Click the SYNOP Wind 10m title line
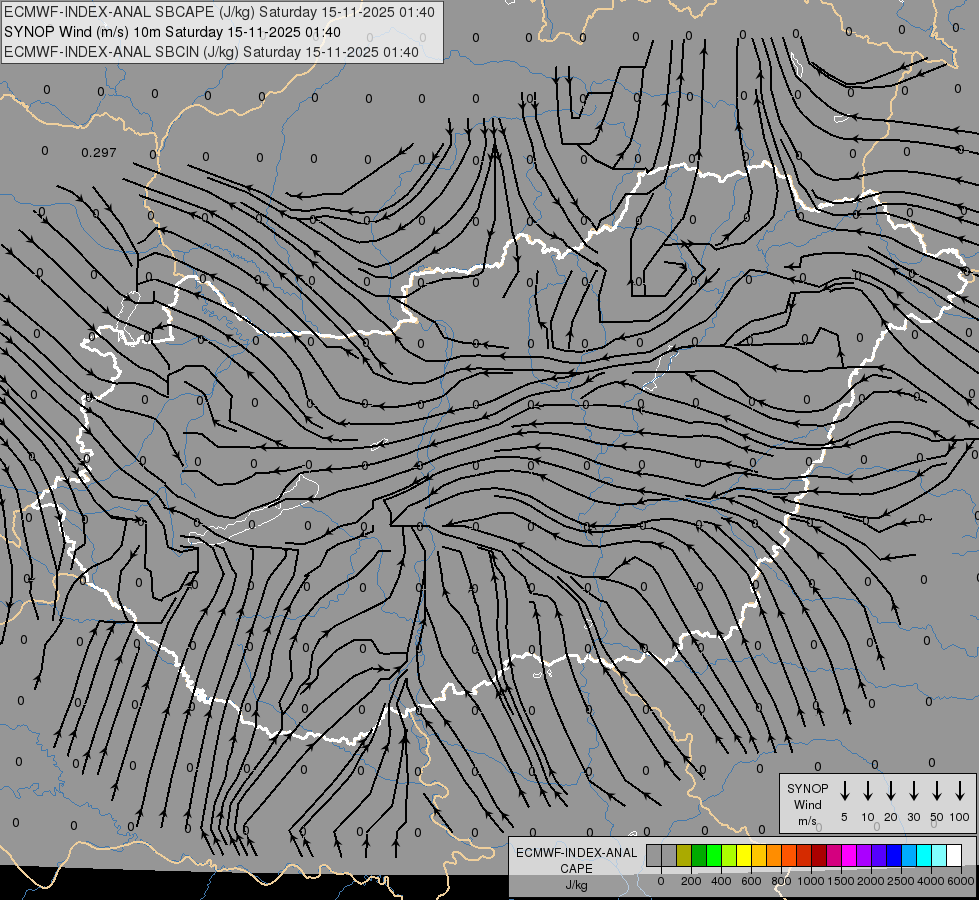979x900 pixels. 172,32
